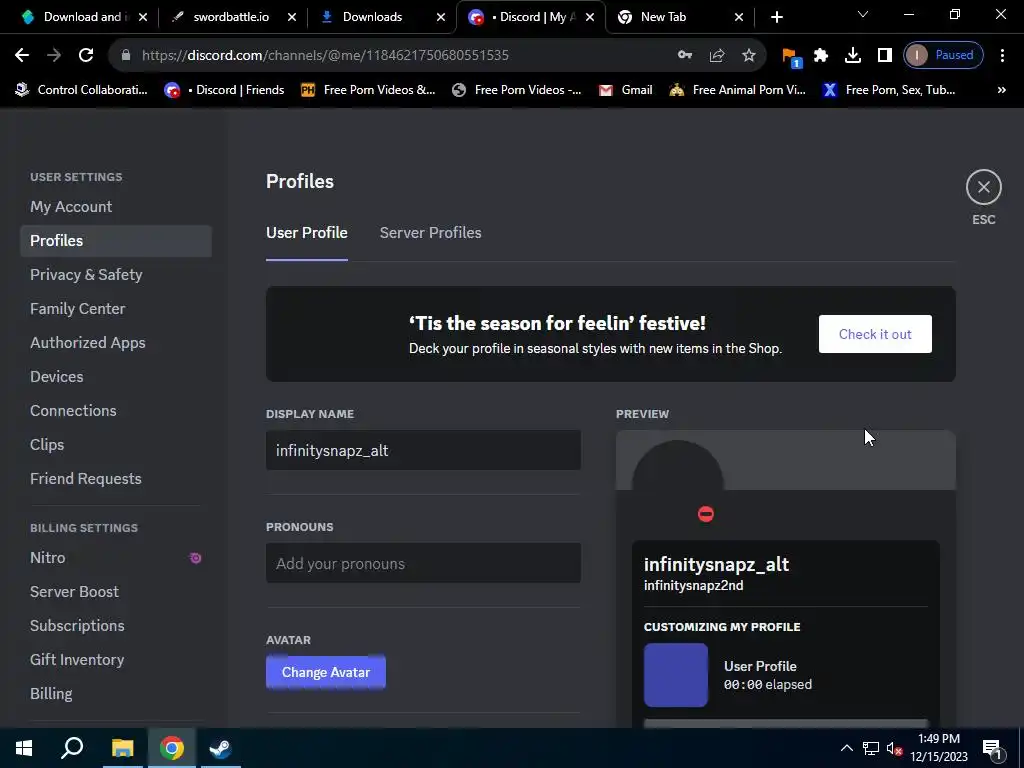The width and height of the screenshot is (1024, 768).
Task: Open Privacy & Safety settings
Action: coord(116,275)
